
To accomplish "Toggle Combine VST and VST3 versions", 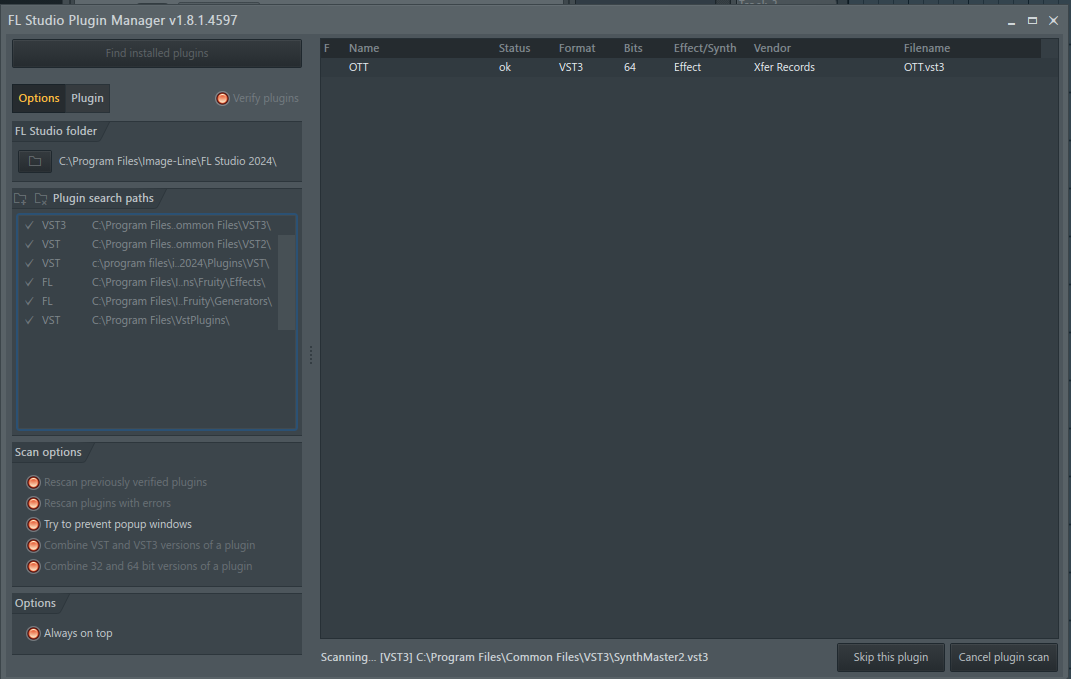I will (x=33, y=546).
